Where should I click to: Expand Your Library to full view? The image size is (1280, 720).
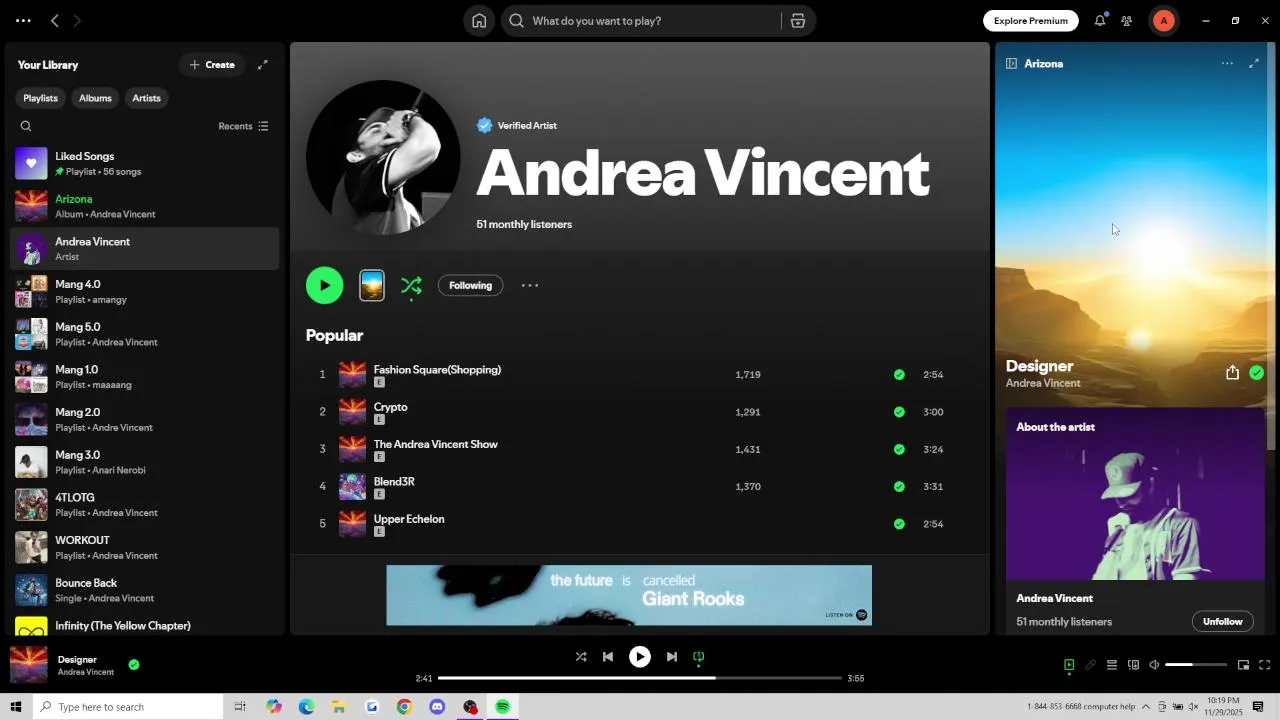click(263, 65)
